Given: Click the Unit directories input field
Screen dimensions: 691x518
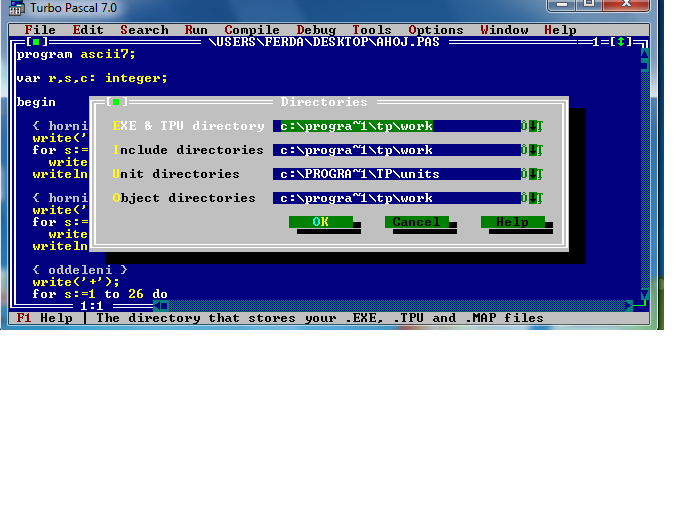Looking at the screenshot, I should (x=397, y=174).
